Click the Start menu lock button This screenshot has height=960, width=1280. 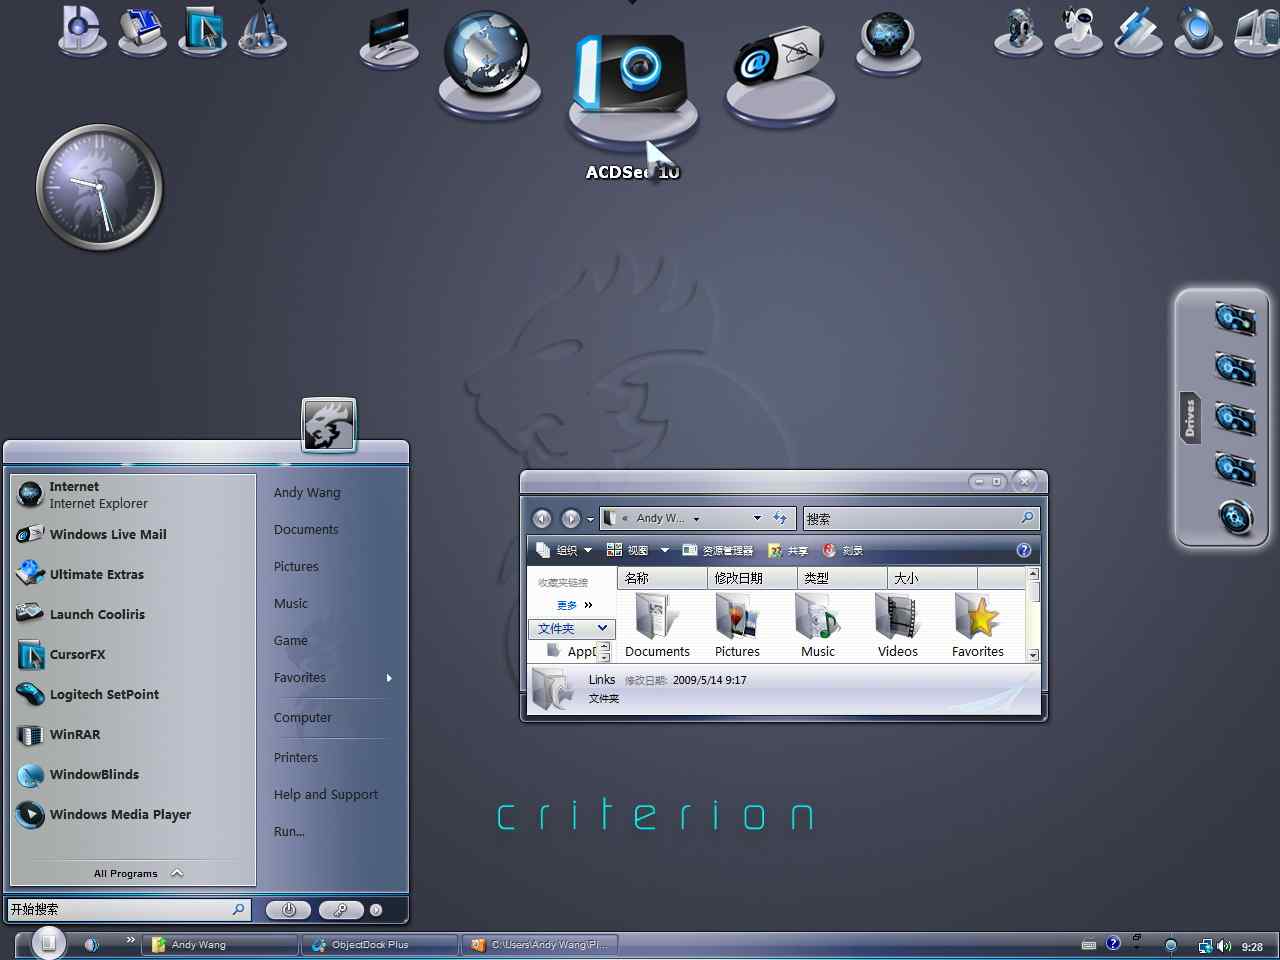340,910
